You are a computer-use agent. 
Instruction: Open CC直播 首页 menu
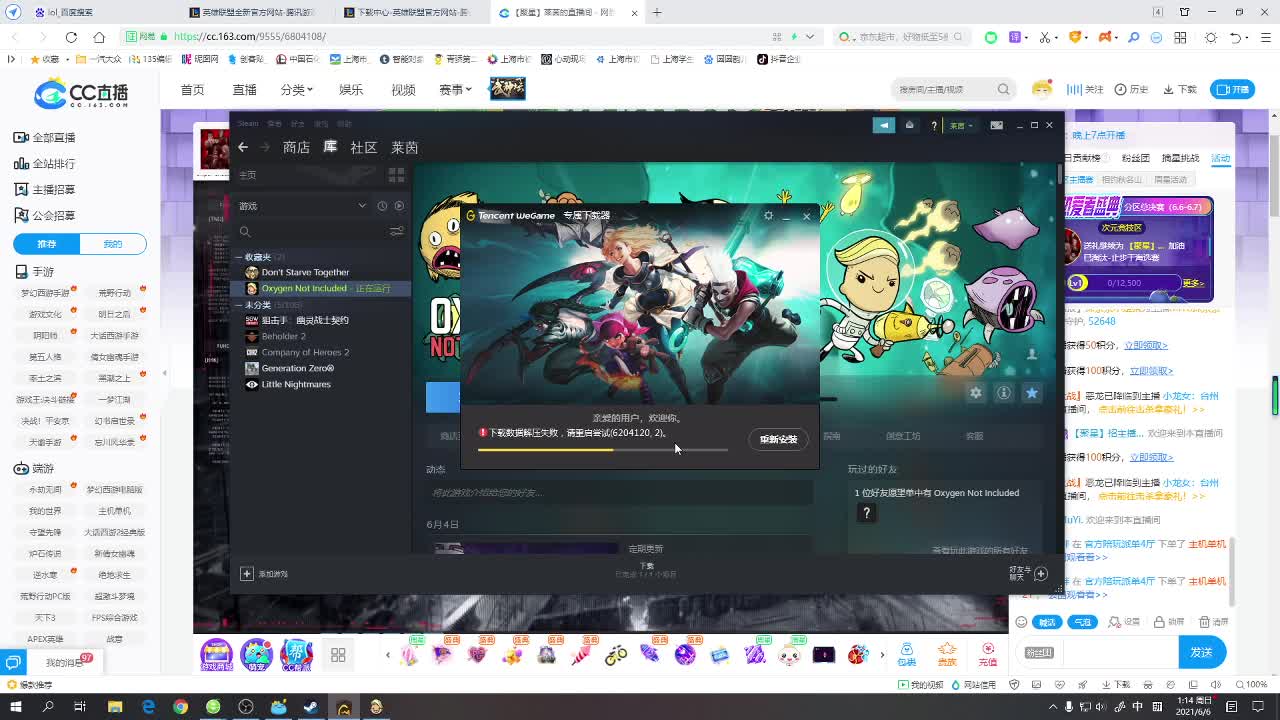[192, 89]
